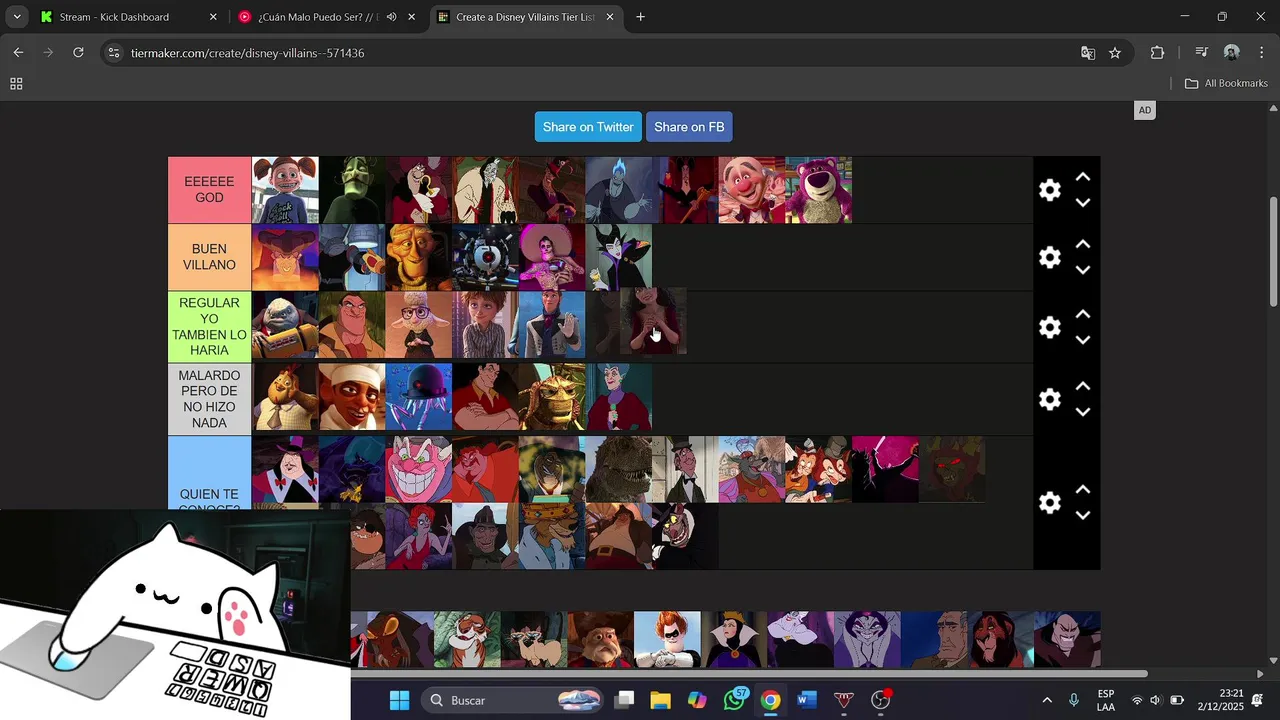1280x720 pixels.
Task: Close the Disney Villains Tier List tab
Action: tap(610, 17)
